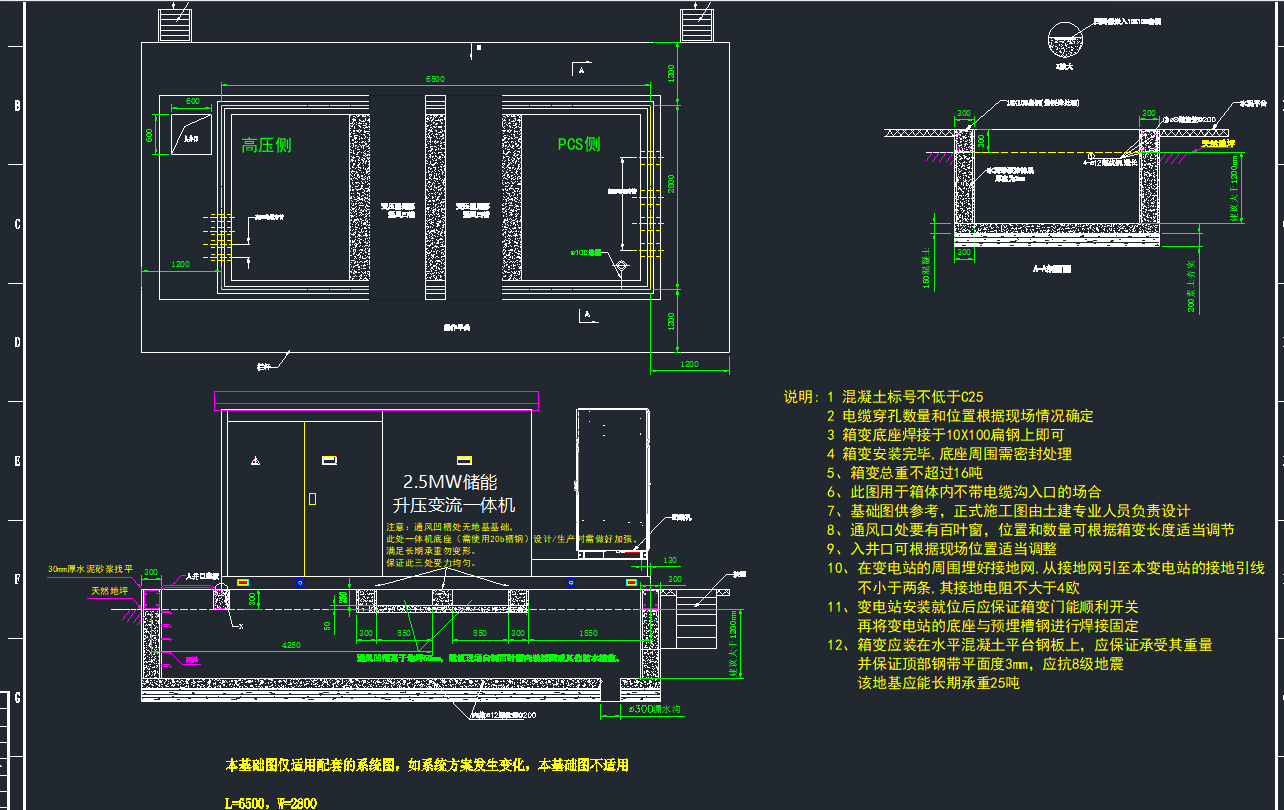Select the ø100 drain pipe circle symbol

click(x=620, y=266)
